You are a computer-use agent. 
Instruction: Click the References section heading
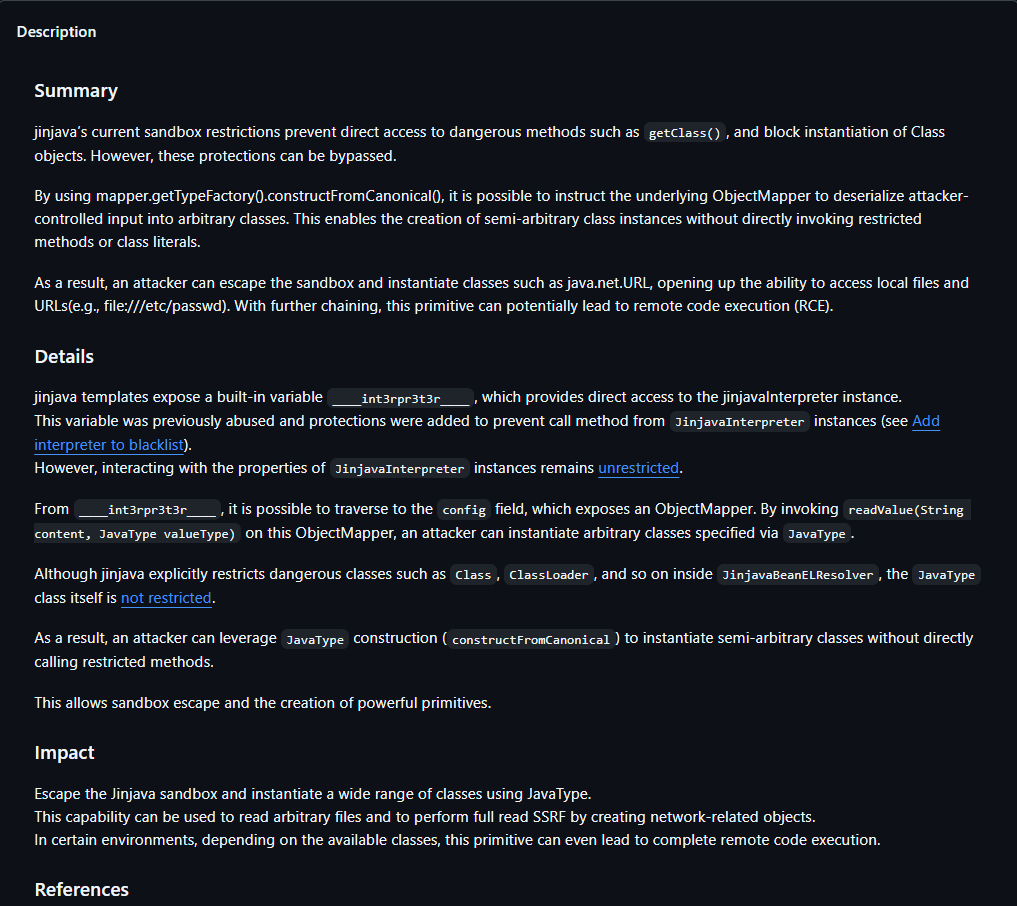81,889
